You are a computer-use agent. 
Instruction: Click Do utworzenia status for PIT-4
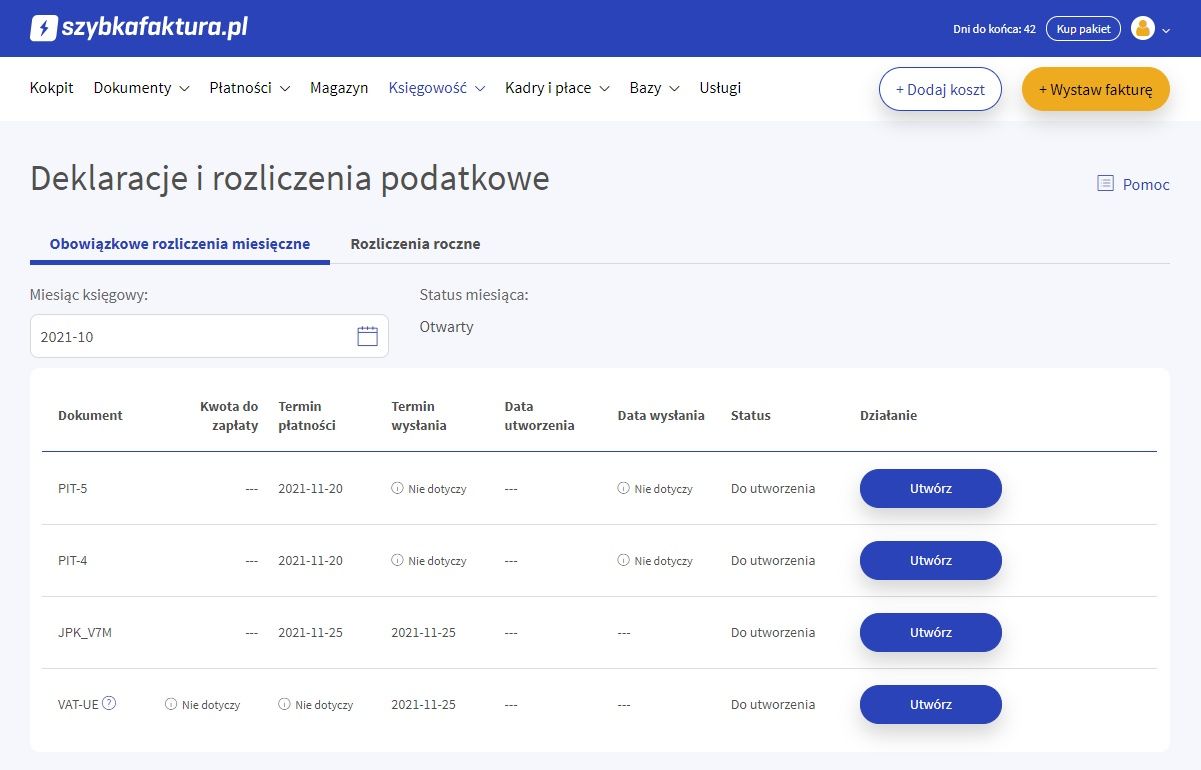click(x=773, y=561)
